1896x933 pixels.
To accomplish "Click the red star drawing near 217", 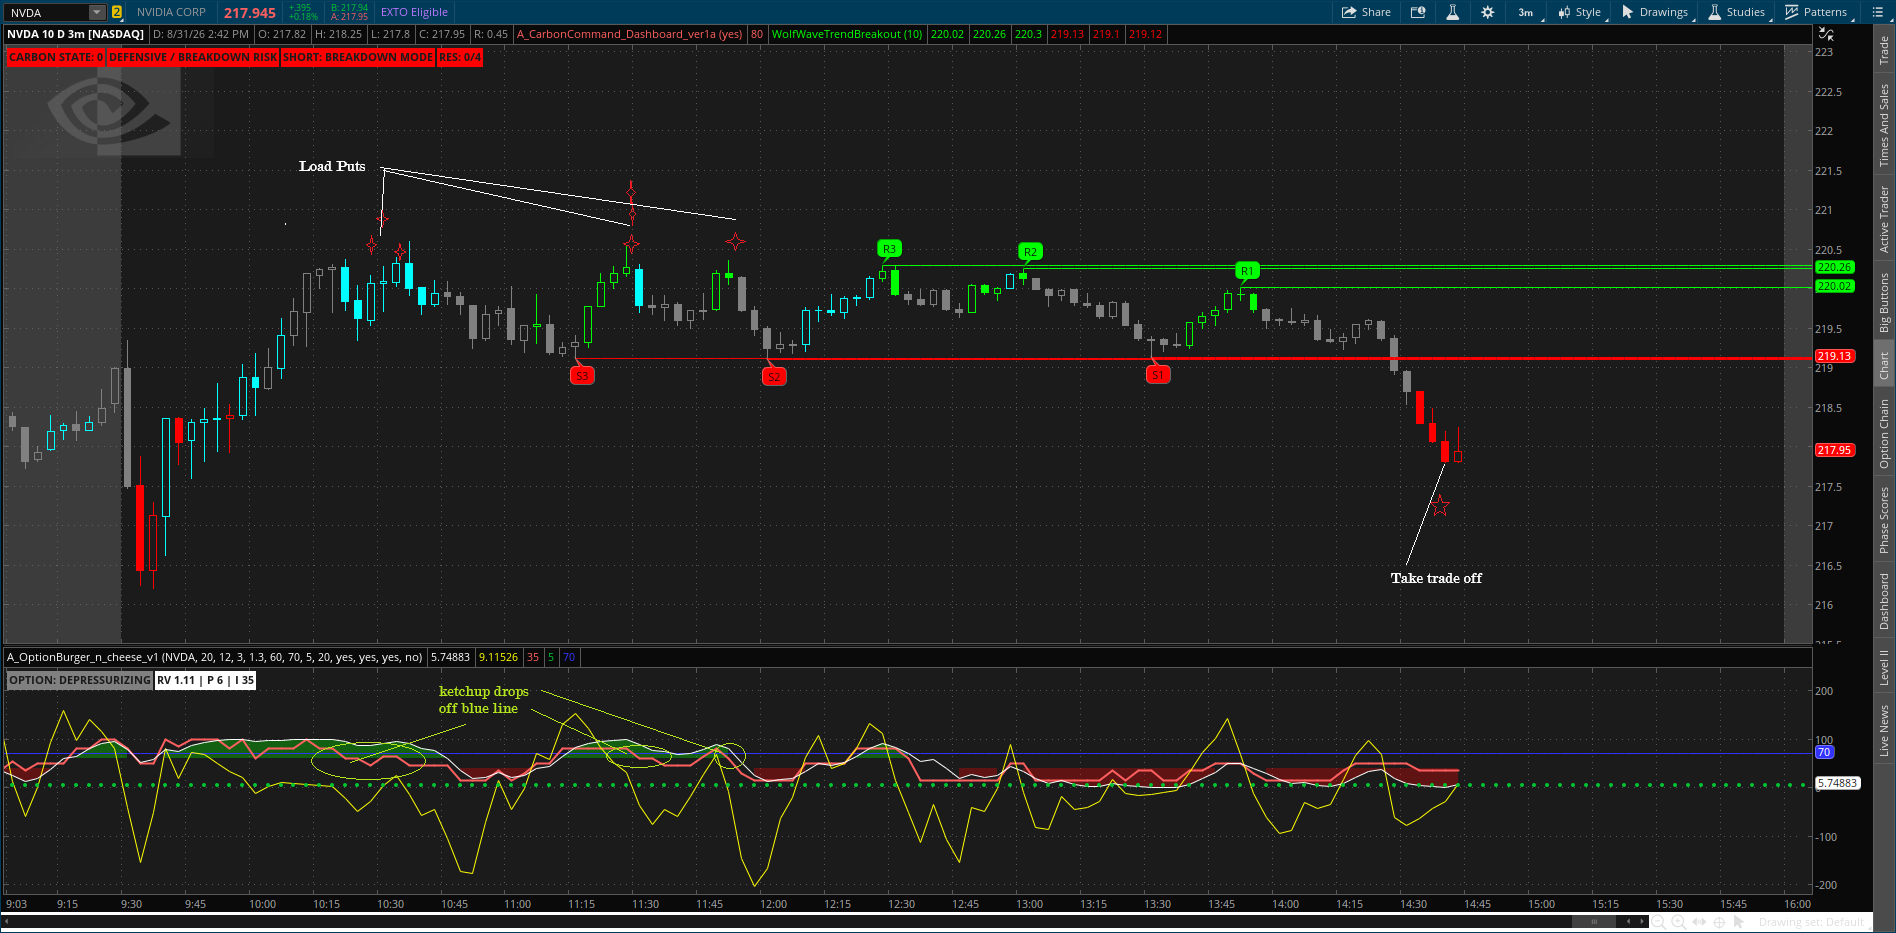I will point(1440,506).
